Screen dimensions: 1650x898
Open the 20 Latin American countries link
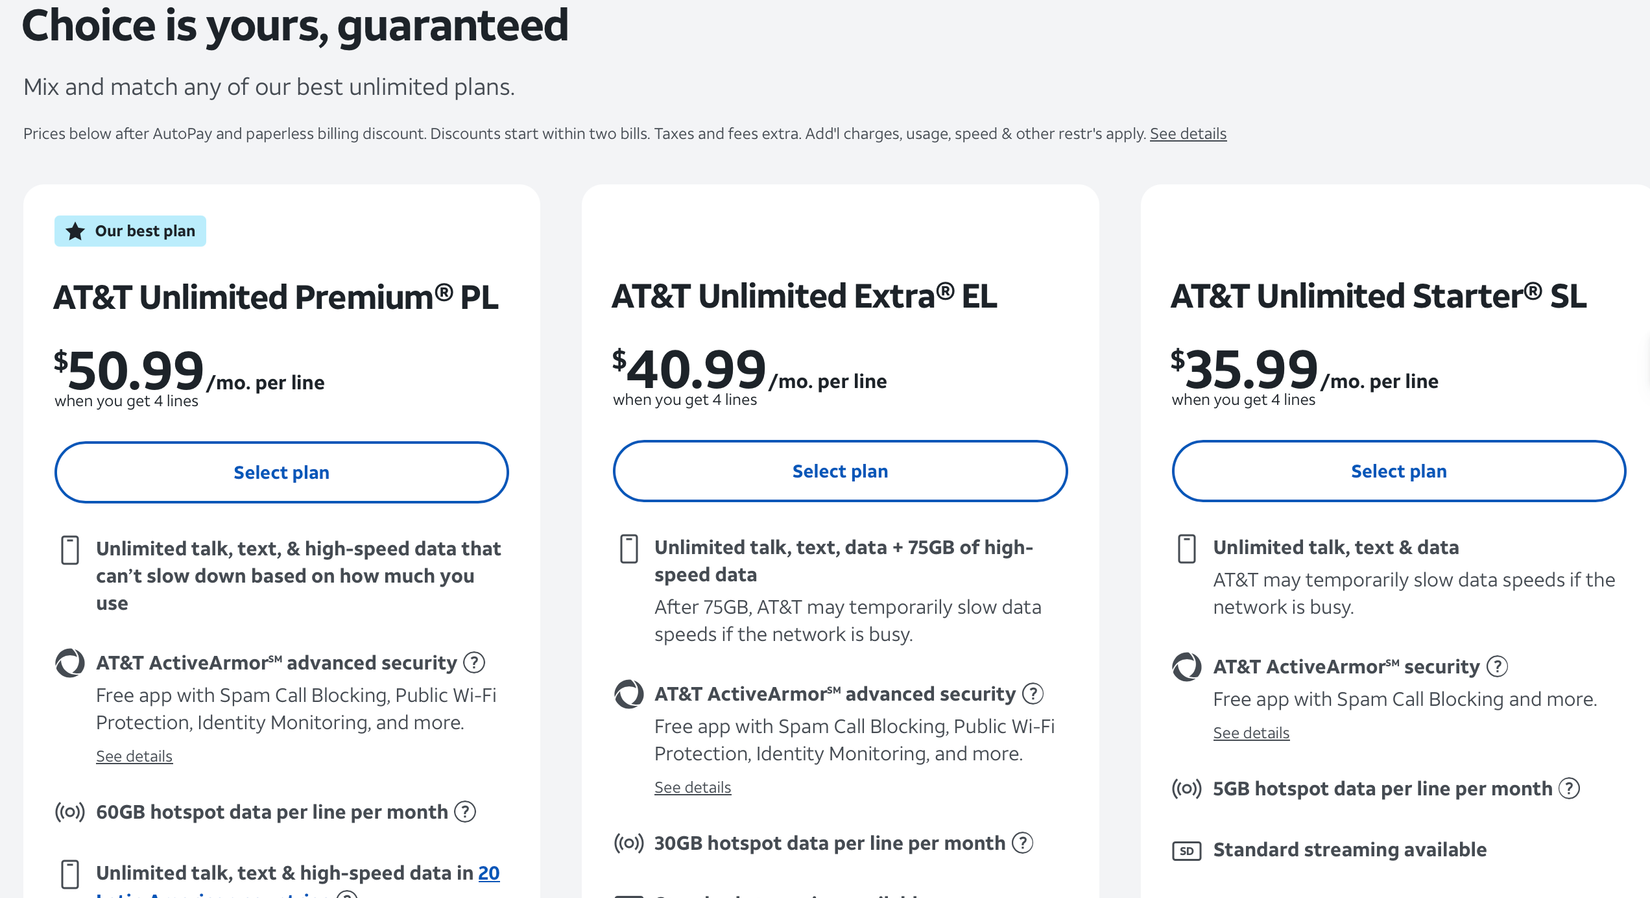(x=488, y=873)
